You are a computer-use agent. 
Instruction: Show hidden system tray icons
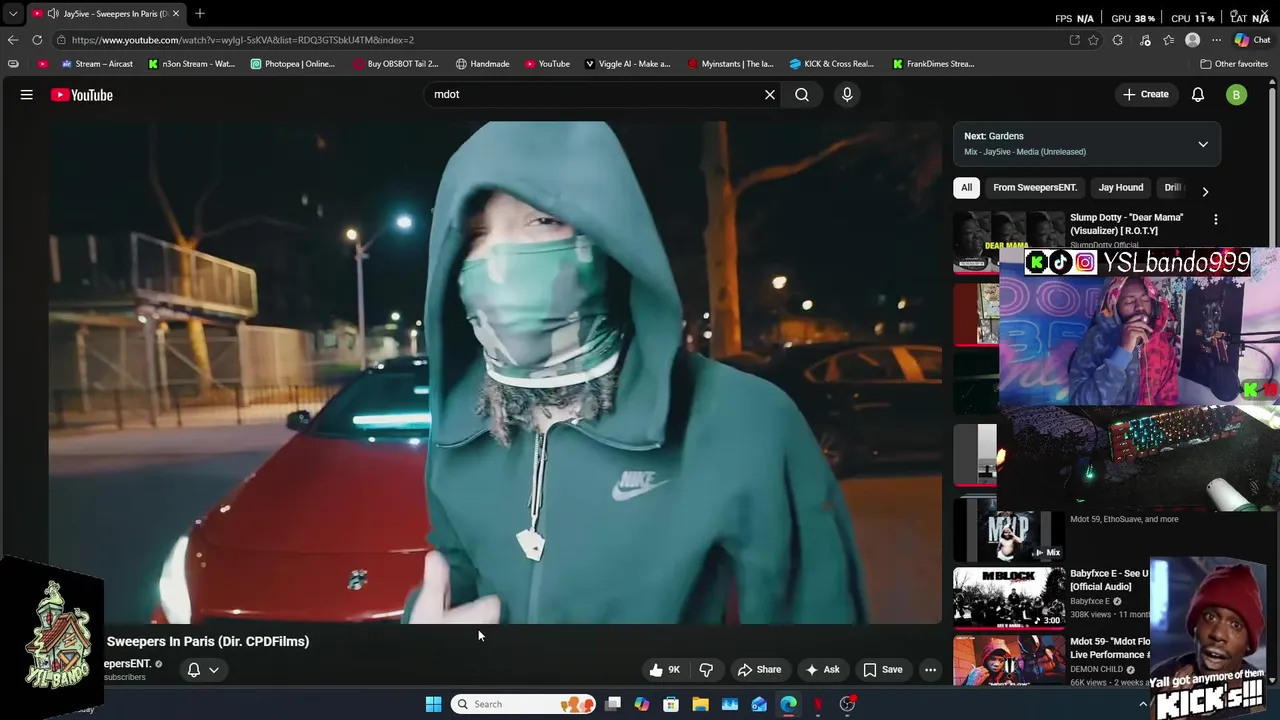tap(1143, 704)
